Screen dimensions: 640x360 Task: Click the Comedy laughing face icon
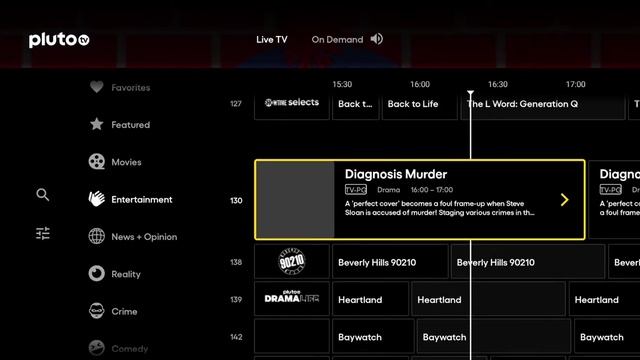(97, 348)
